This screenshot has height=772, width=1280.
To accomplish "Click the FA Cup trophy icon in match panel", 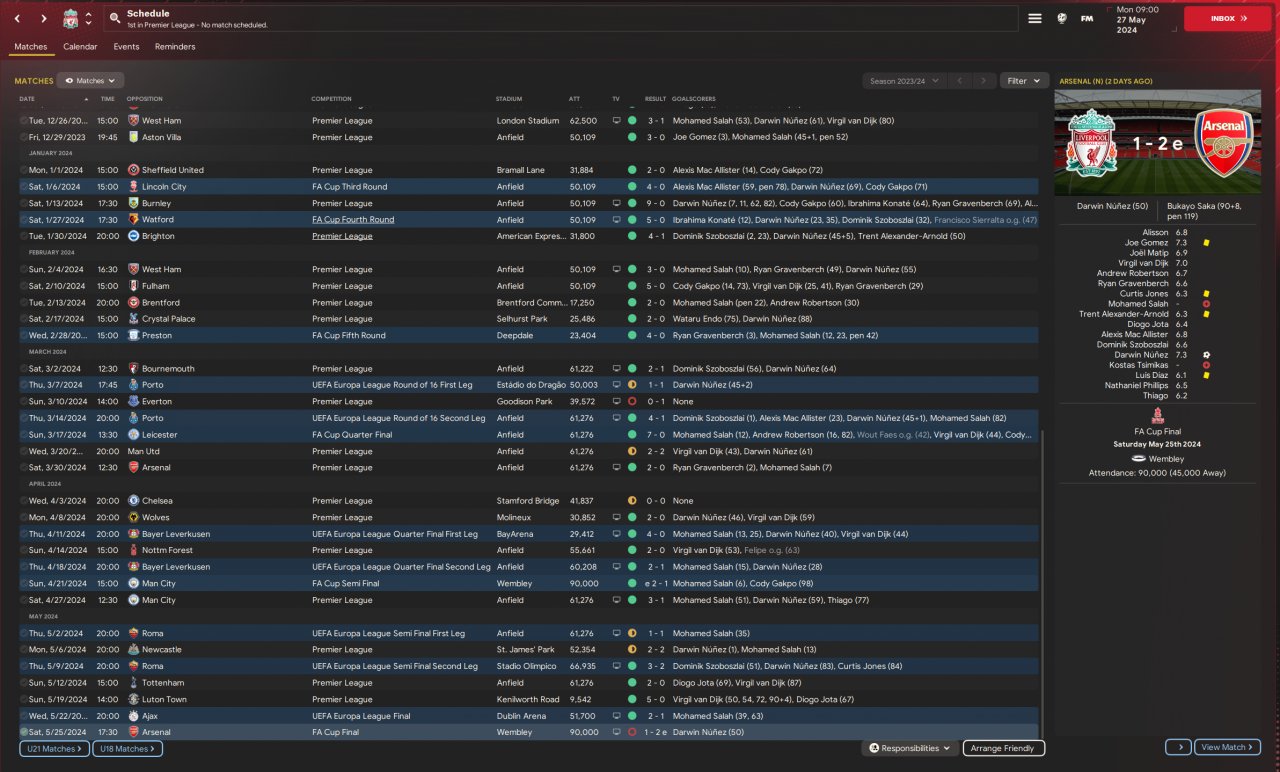I will pyautogui.click(x=1157, y=415).
